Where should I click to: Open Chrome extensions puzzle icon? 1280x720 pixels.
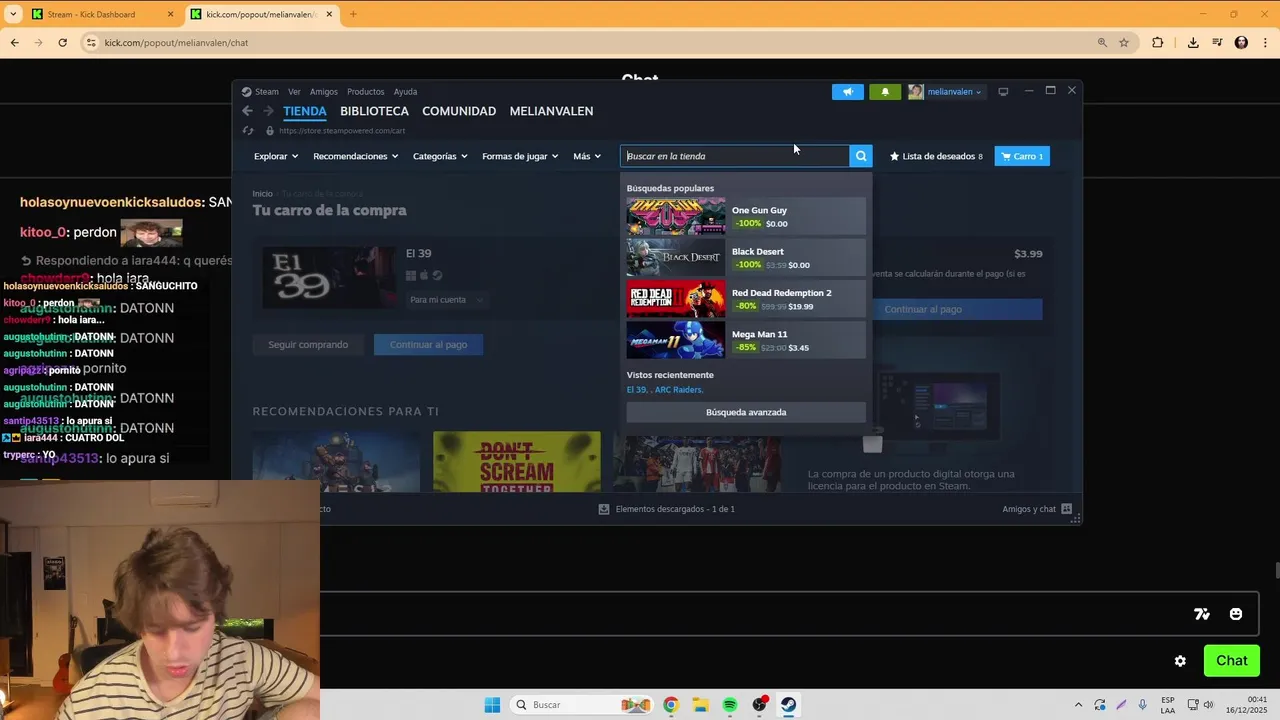pyautogui.click(x=1158, y=43)
